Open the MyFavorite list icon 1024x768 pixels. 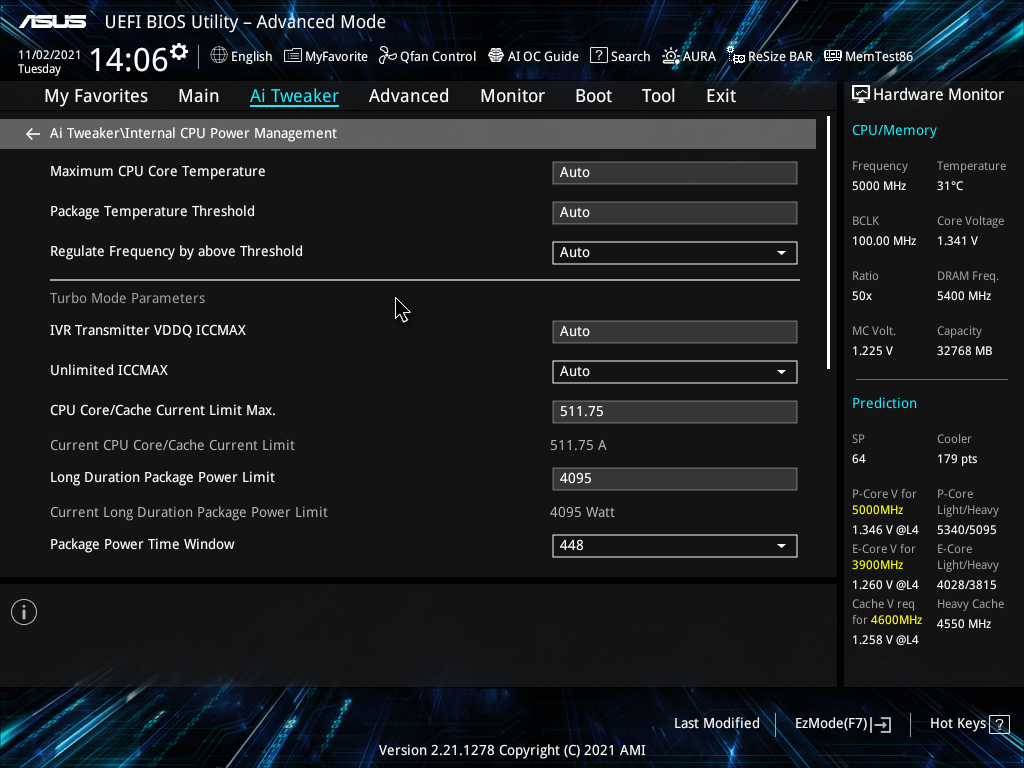(293, 56)
